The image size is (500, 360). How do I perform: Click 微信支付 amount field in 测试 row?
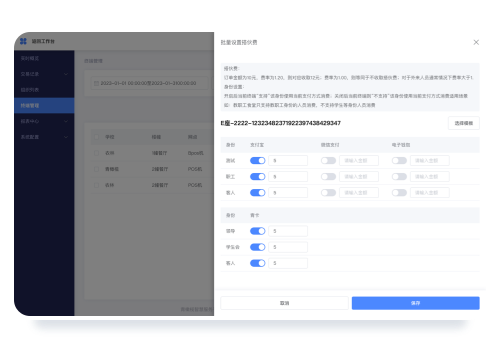[x=359, y=161]
